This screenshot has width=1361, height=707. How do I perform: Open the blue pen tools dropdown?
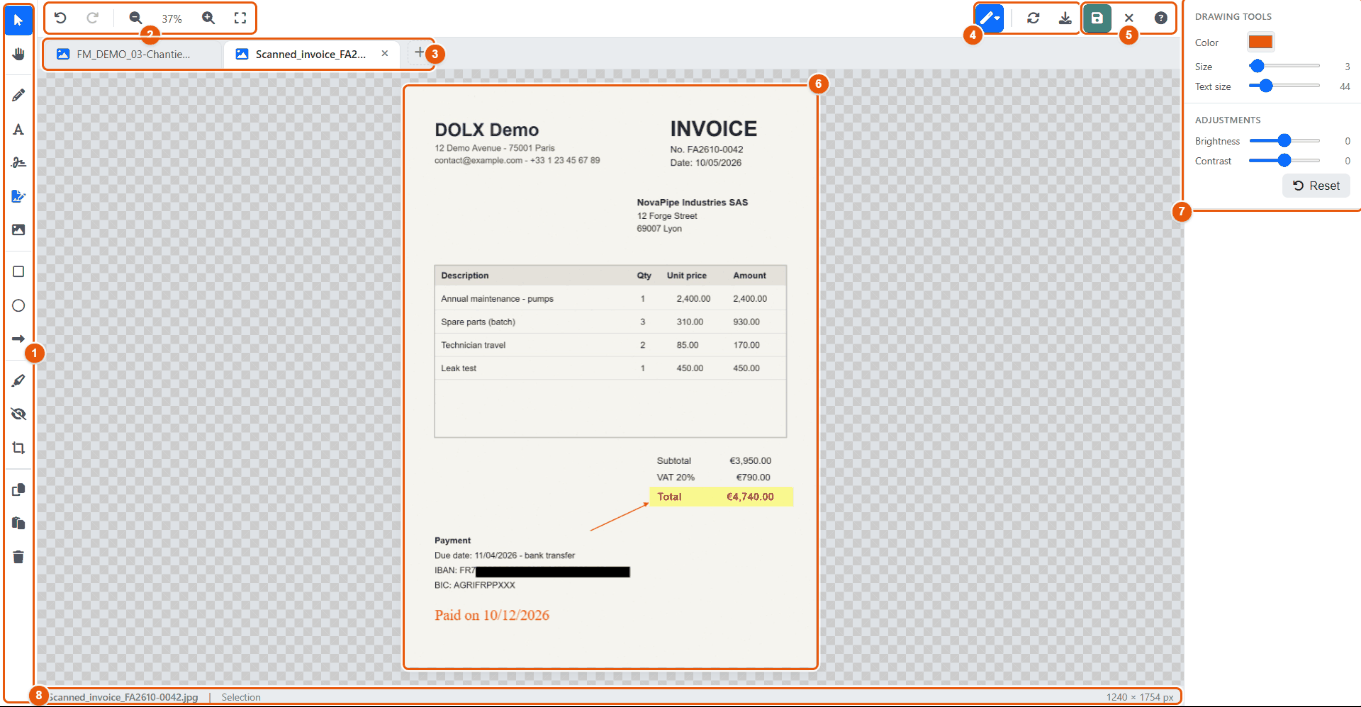[x=989, y=18]
